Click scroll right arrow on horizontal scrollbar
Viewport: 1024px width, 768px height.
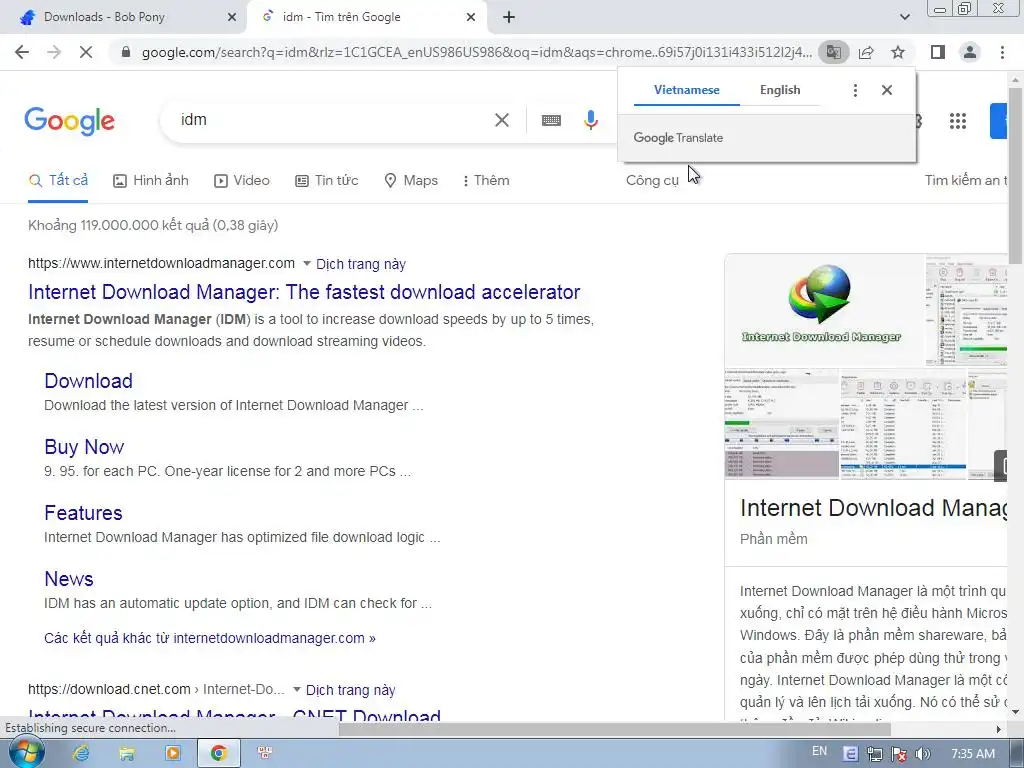999,729
